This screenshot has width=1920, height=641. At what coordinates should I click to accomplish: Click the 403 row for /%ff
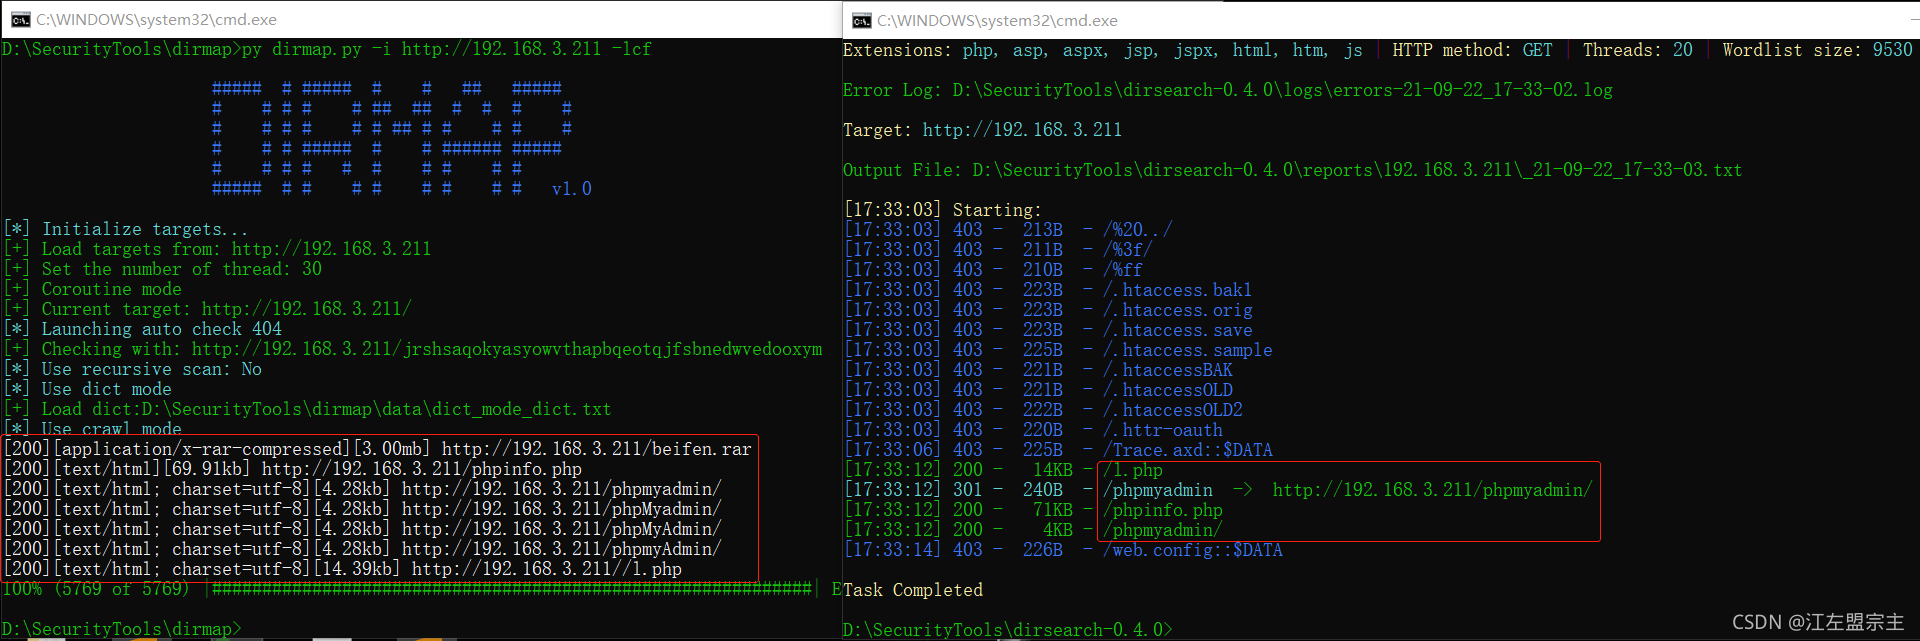coord(994,270)
